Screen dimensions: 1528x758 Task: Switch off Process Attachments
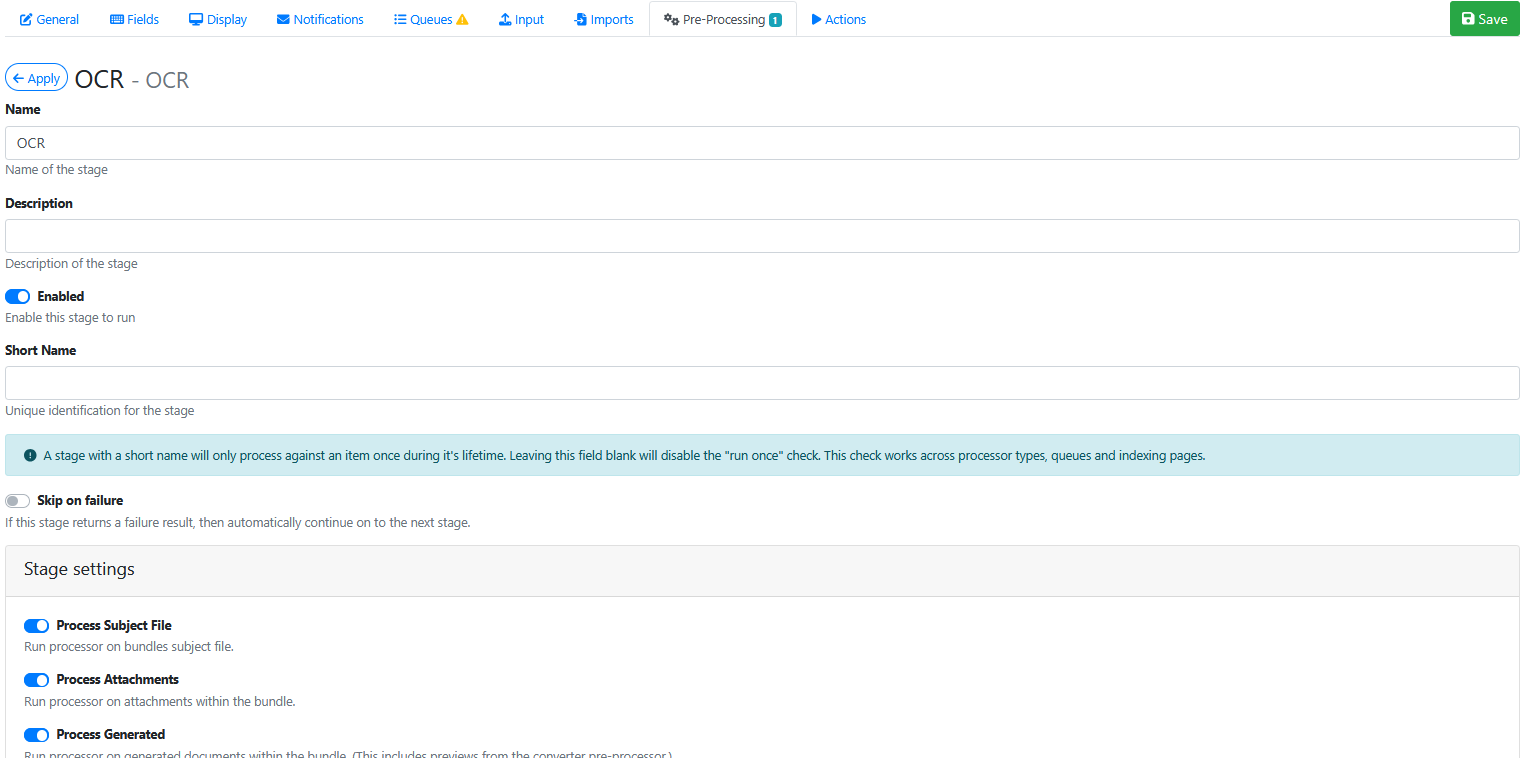pyautogui.click(x=36, y=680)
